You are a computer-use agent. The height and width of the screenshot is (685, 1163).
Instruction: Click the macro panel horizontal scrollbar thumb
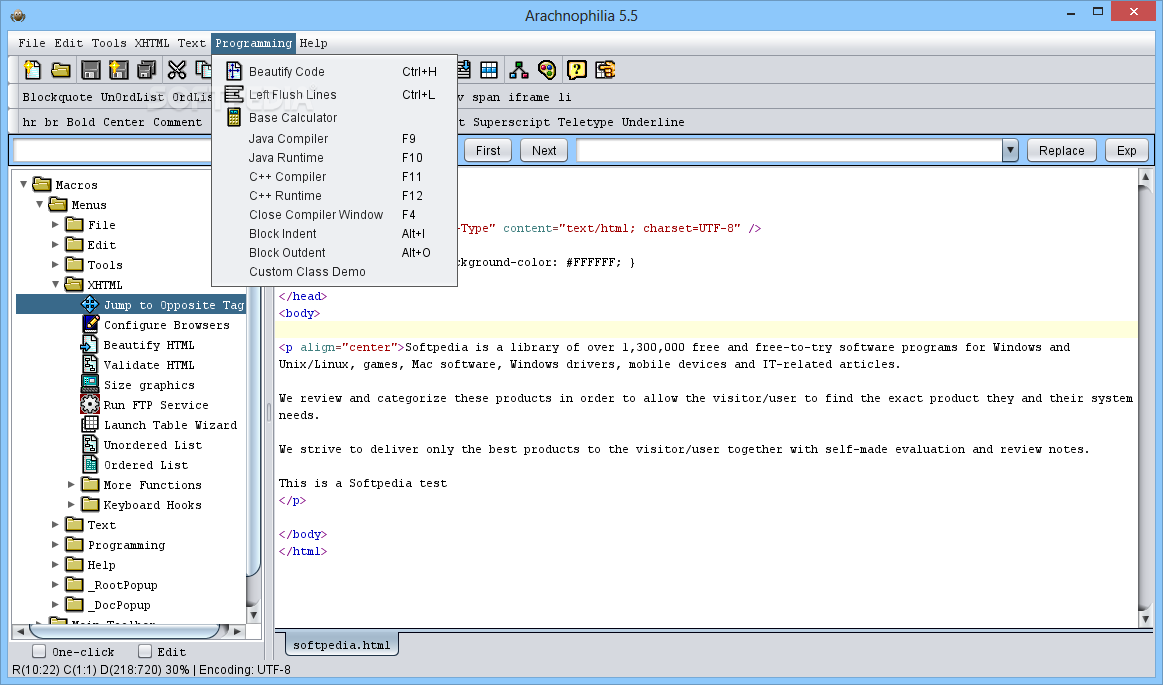125,631
